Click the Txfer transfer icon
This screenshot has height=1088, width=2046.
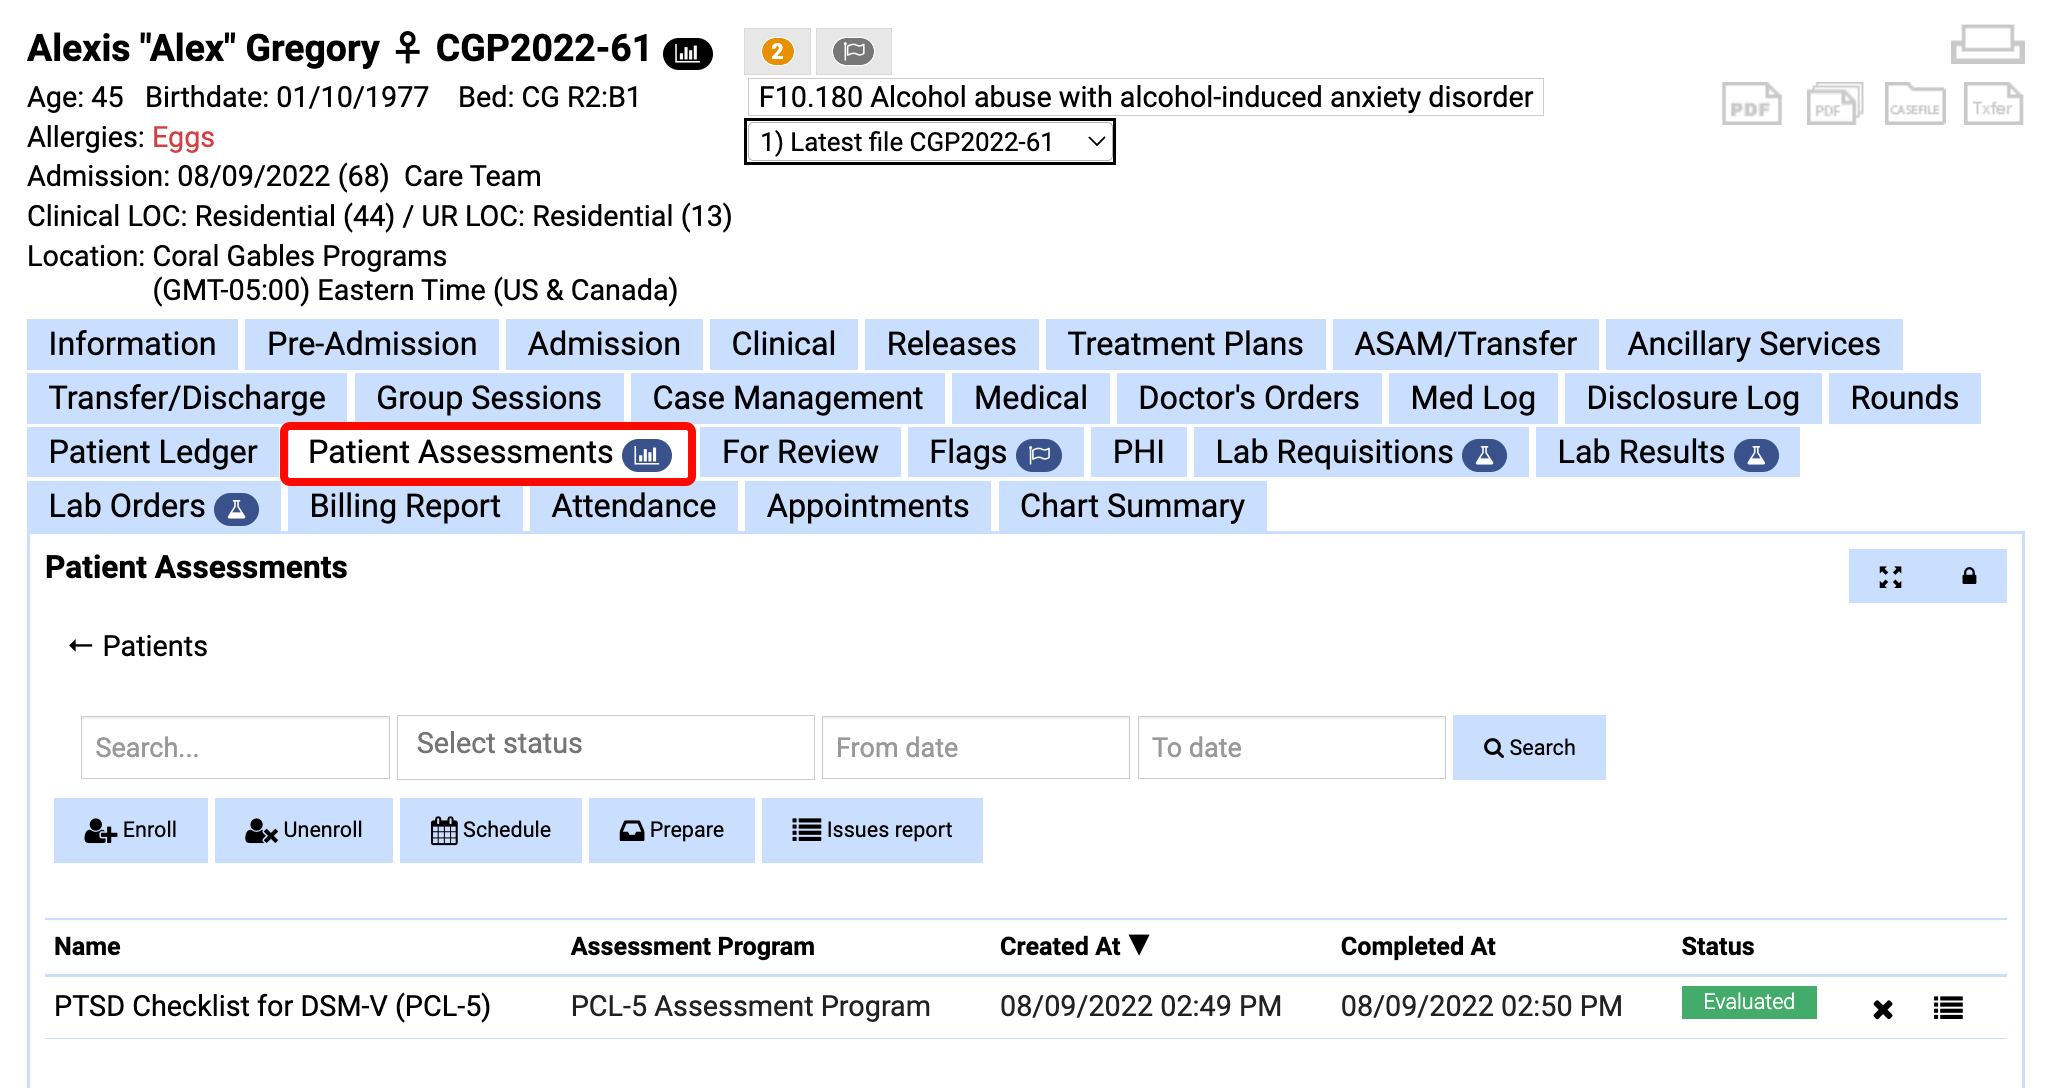pos(1993,104)
